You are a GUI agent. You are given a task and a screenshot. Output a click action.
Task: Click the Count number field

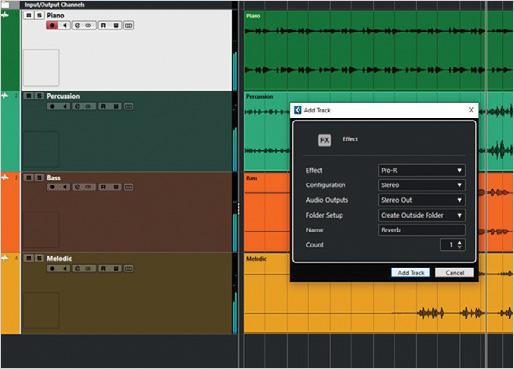point(448,245)
